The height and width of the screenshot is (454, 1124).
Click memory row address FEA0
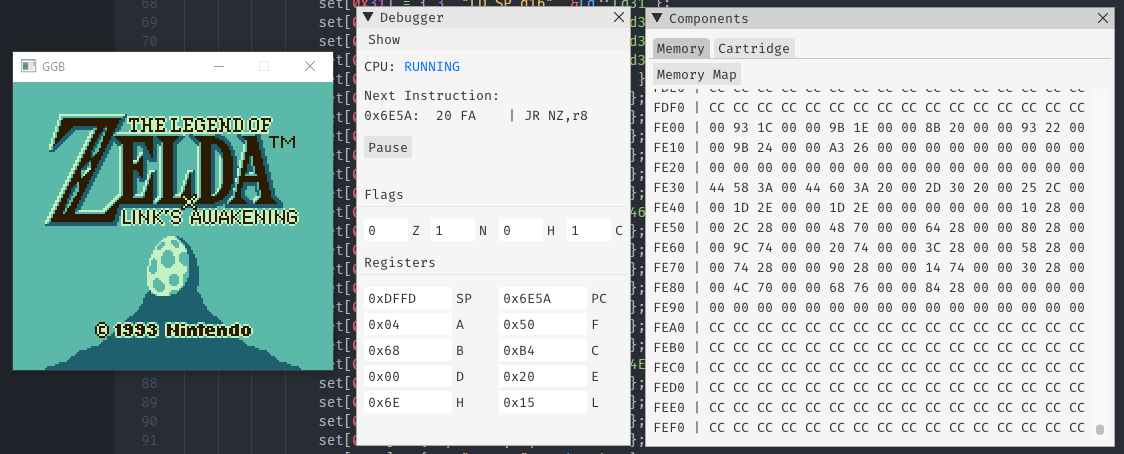670,328
